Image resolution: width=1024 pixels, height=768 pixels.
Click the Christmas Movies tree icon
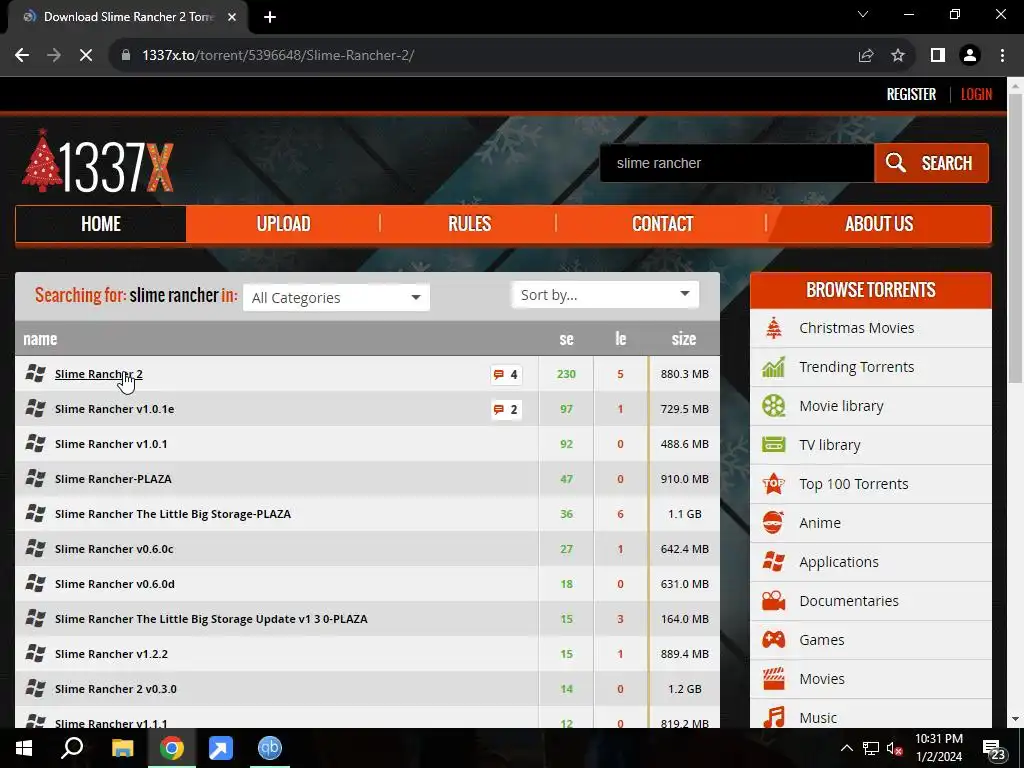click(774, 328)
